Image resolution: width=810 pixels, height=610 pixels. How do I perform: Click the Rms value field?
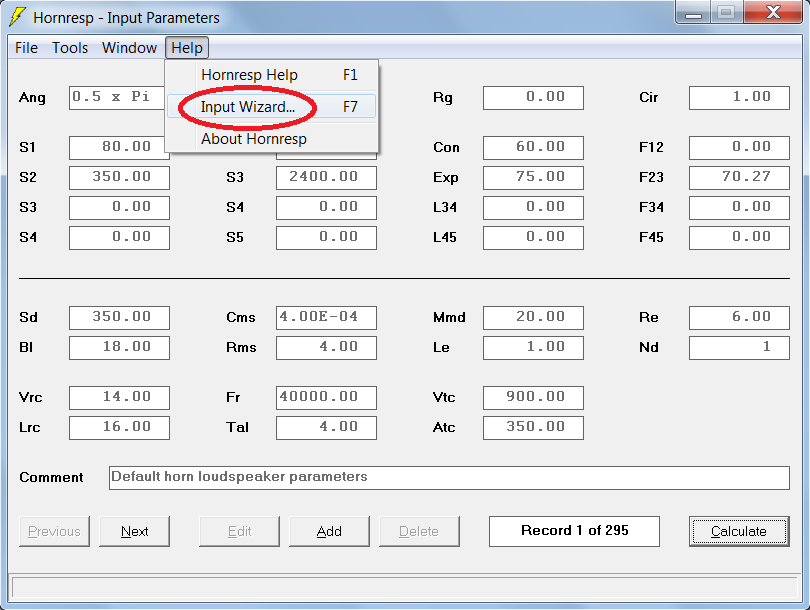pyautogui.click(x=326, y=348)
